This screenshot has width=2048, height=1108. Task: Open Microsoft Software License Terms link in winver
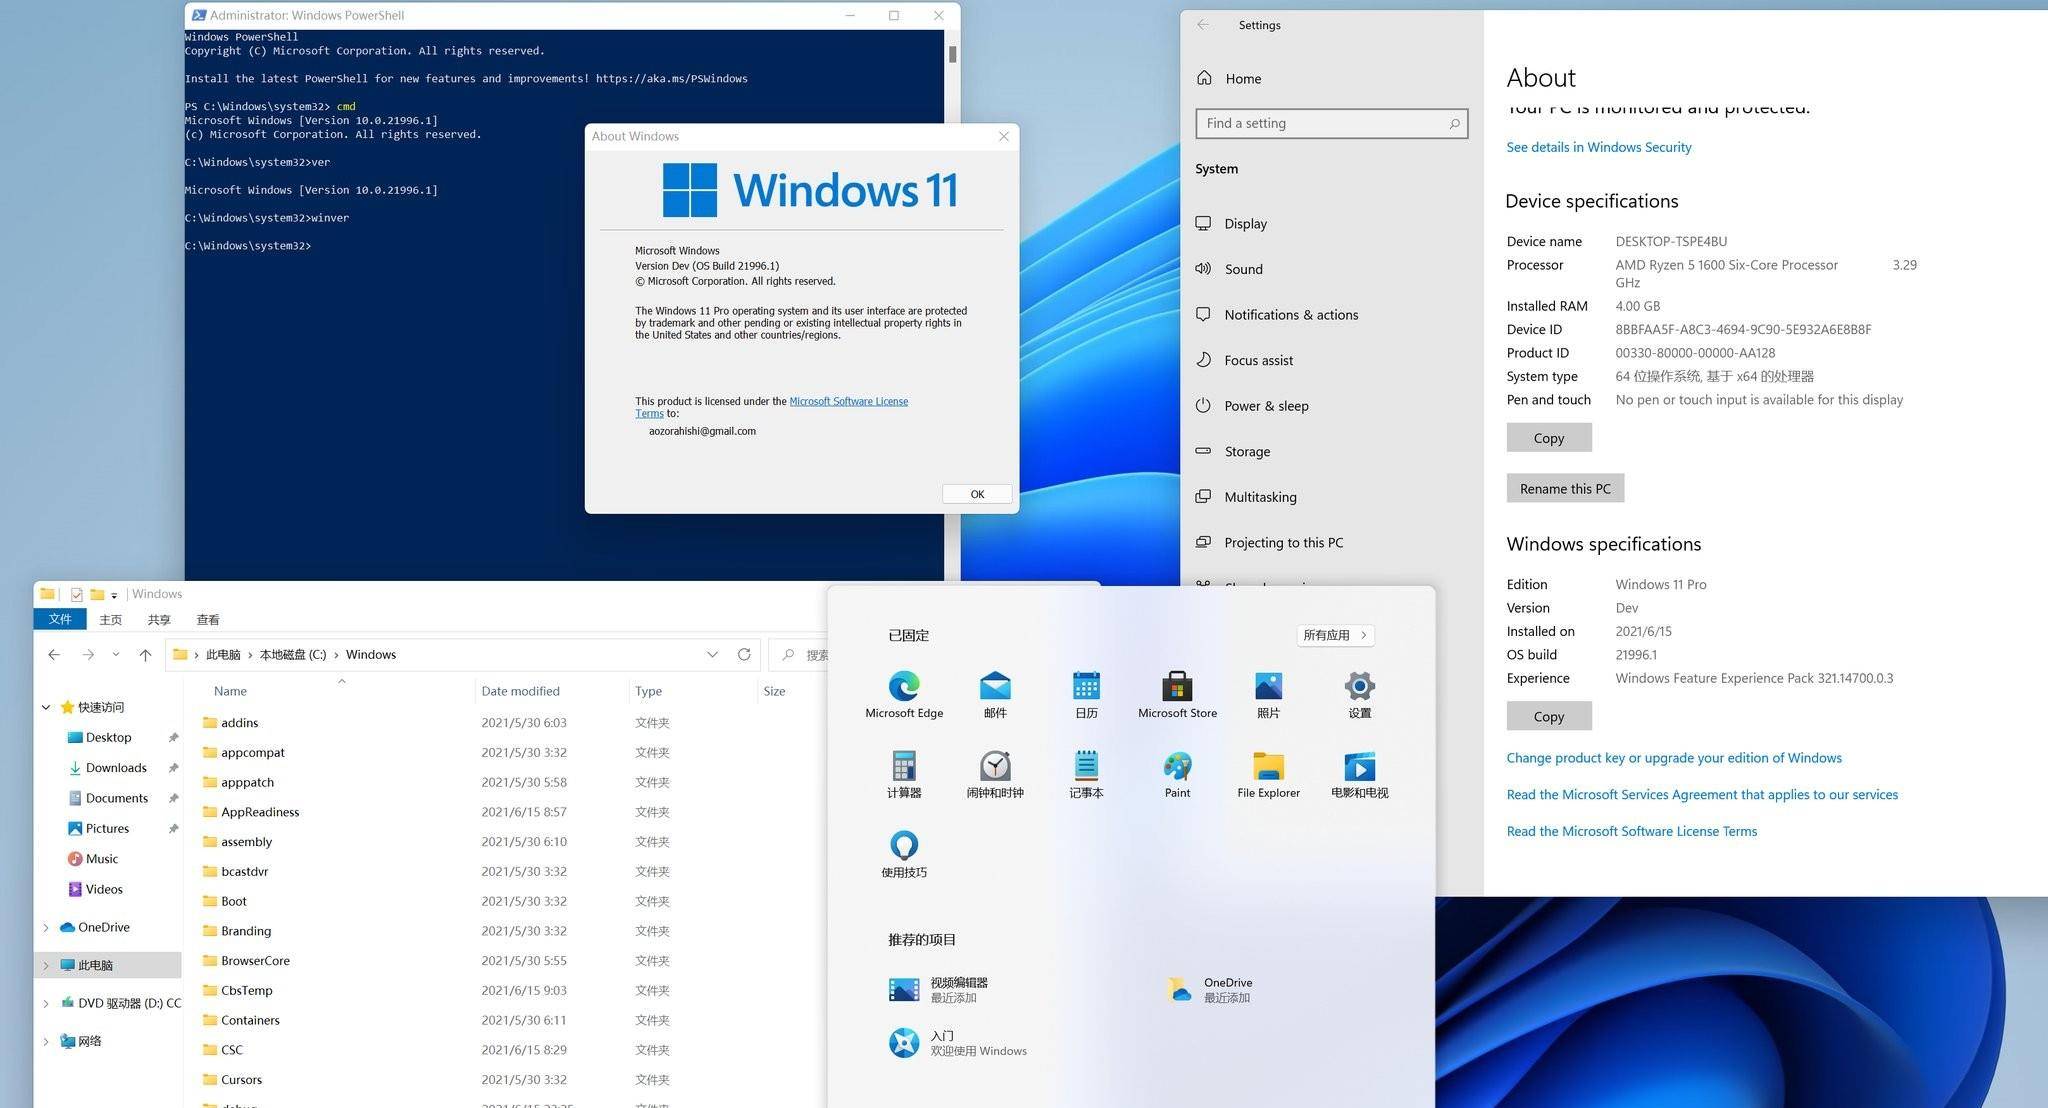pos(848,401)
